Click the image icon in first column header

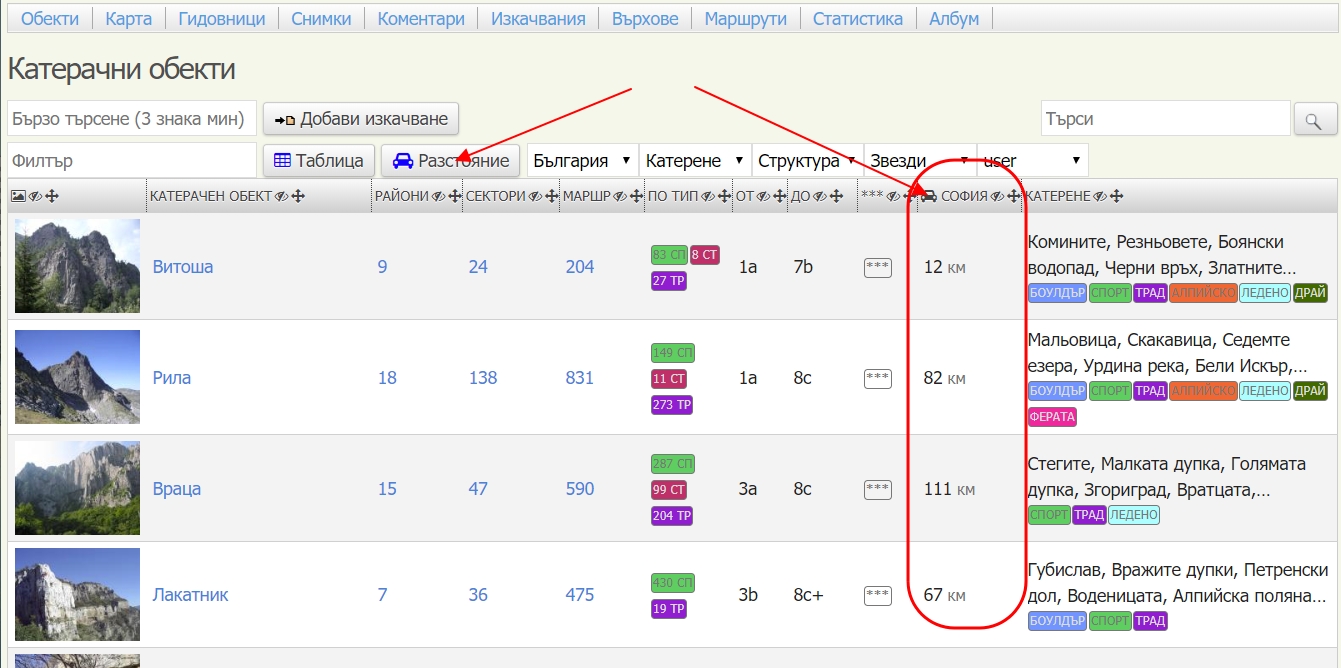click(x=18, y=197)
